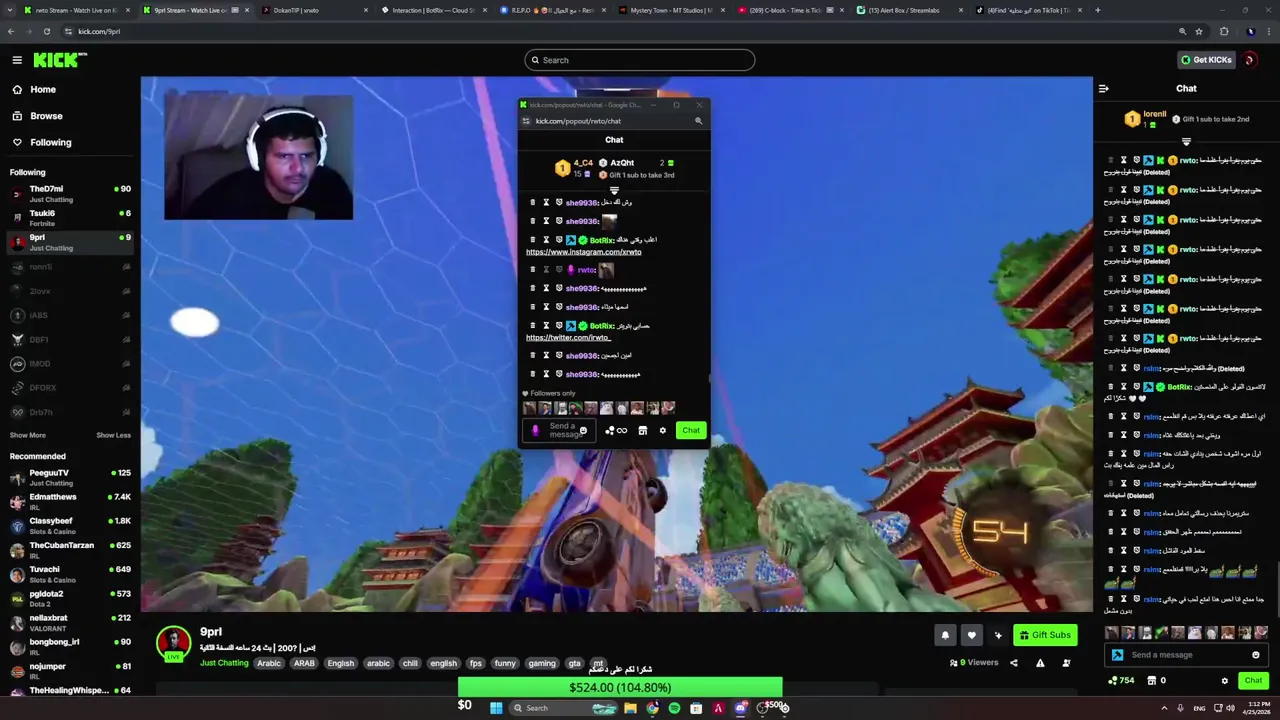Open PeeguuTV recommended channel
Image resolution: width=1280 pixels, height=720 pixels.
click(x=69, y=477)
